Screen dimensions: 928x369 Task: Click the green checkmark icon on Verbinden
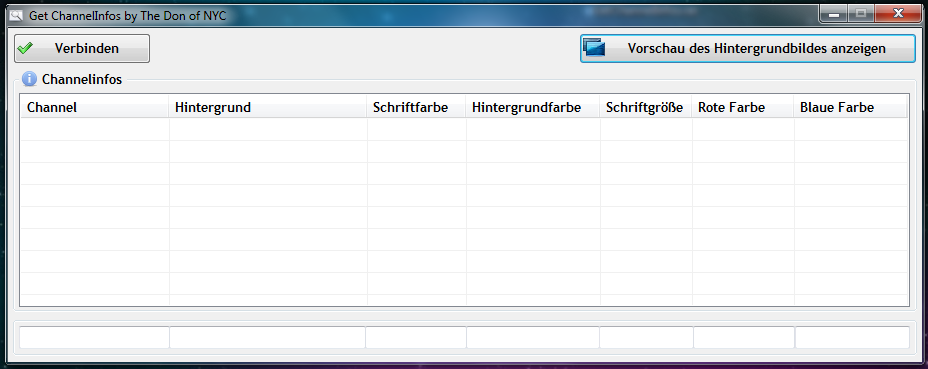(25, 48)
